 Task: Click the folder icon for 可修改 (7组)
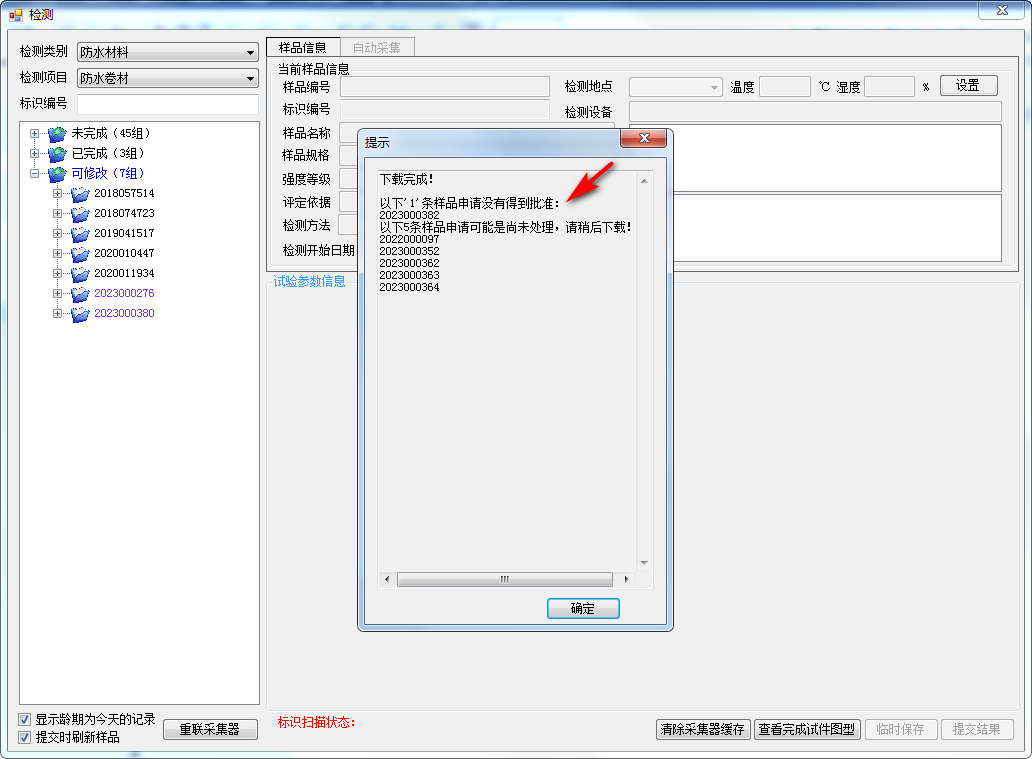point(57,173)
